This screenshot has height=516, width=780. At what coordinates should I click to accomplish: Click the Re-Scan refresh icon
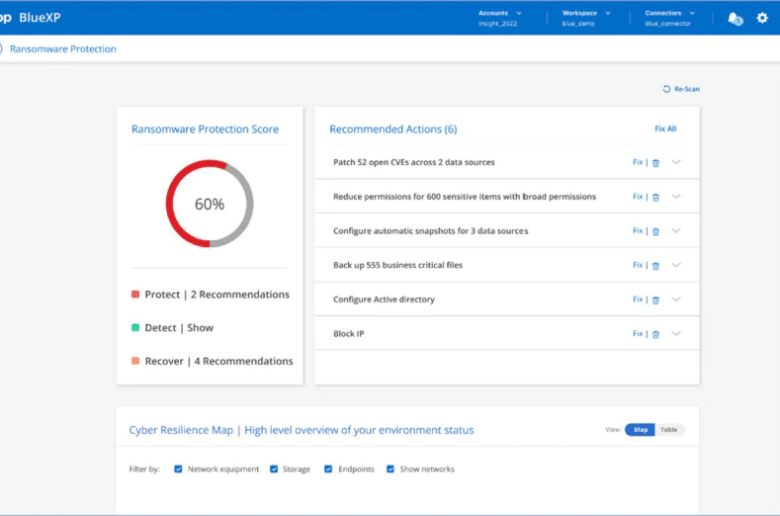click(666, 89)
